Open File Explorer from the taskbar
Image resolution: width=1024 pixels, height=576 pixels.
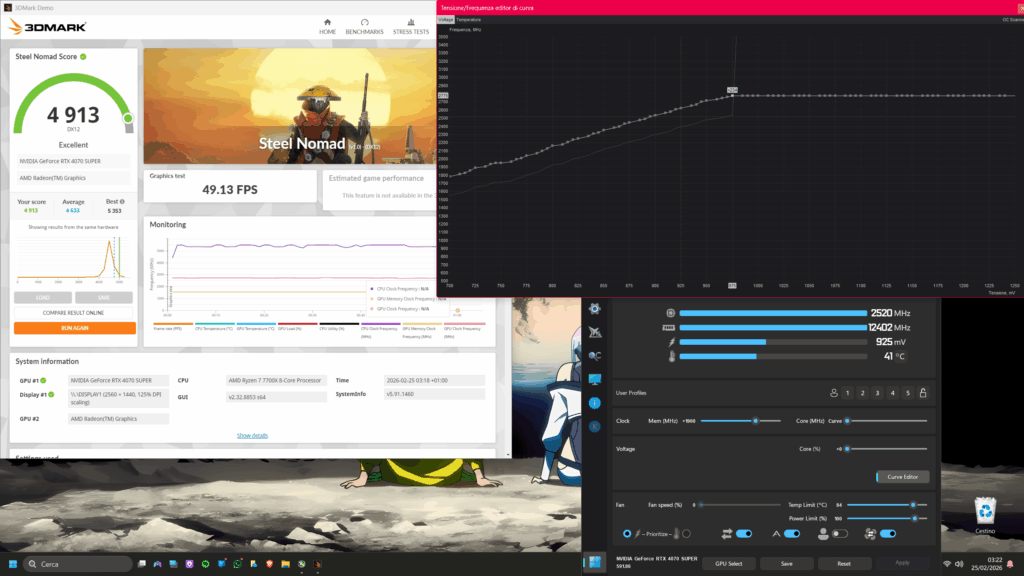285,564
